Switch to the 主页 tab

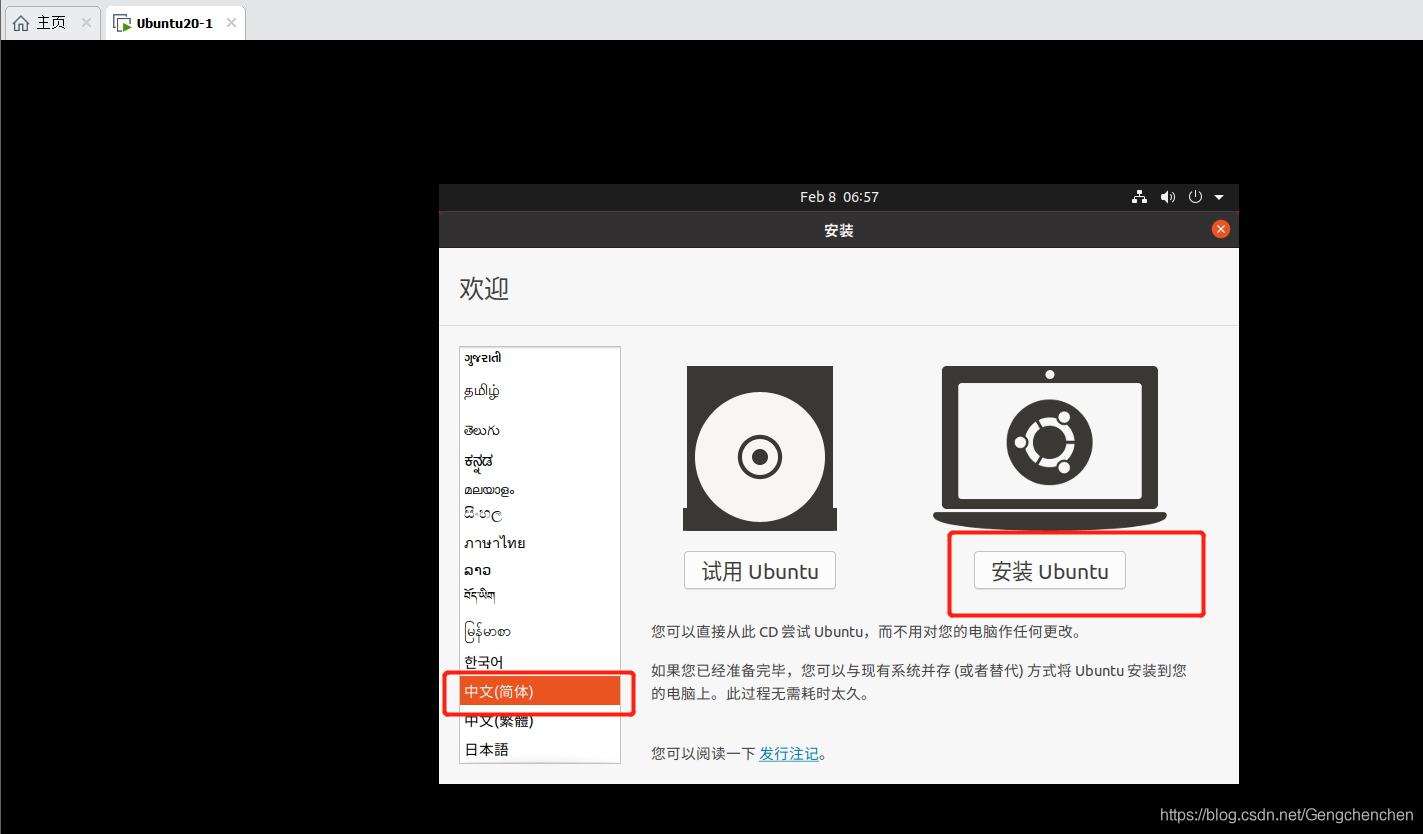coord(51,23)
